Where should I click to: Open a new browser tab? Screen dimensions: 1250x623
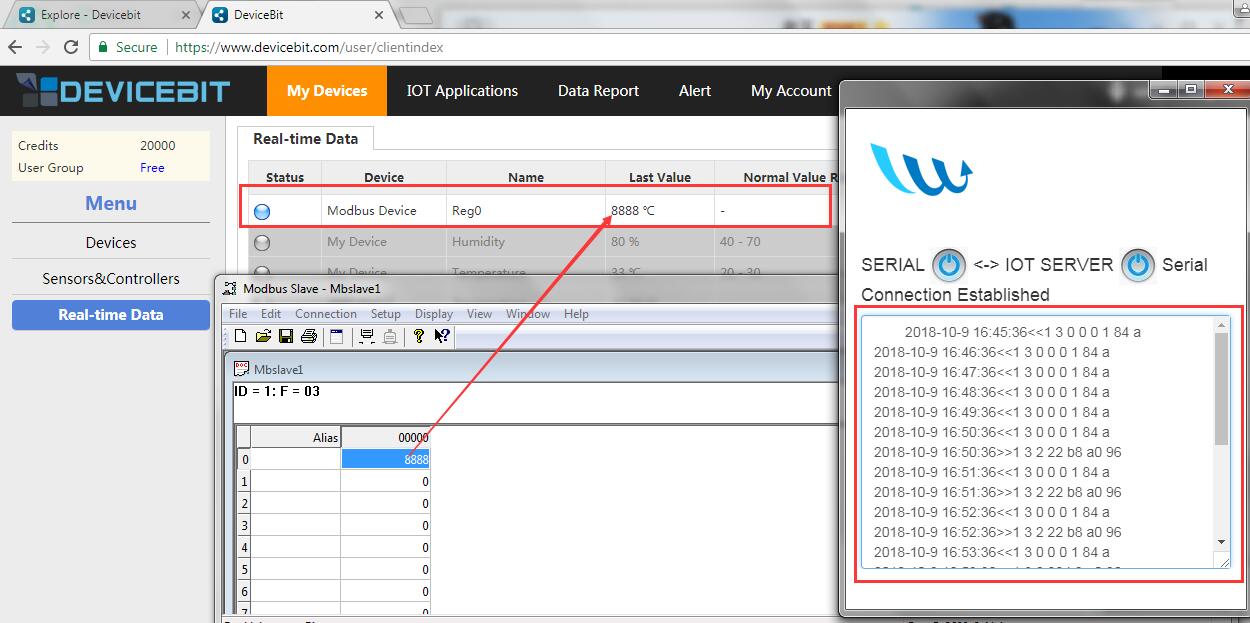[x=415, y=16]
